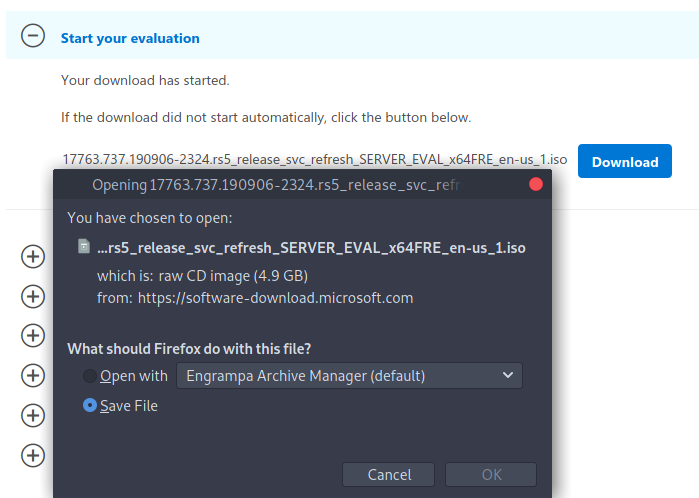Expand the fifth plus-circle section

(33, 416)
